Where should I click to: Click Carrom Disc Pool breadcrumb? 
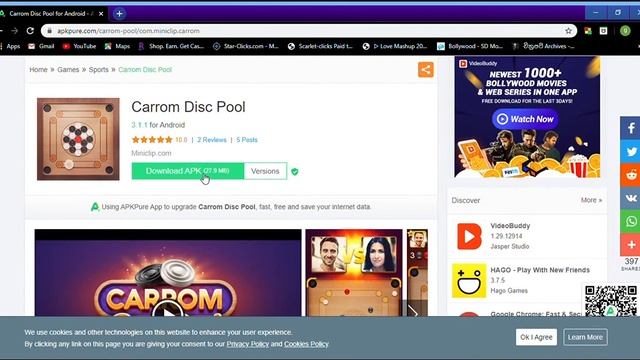145,70
